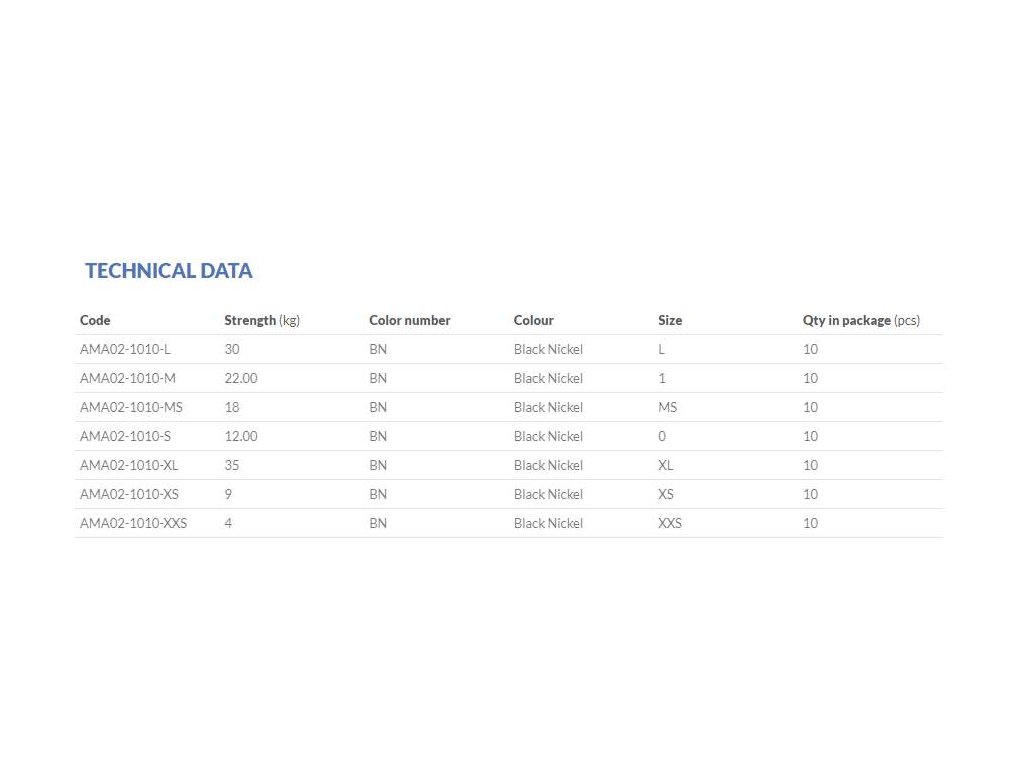This screenshot has width=1024, height=768.
Task: Click the Colour column header
Action: (x=533, y=320)
